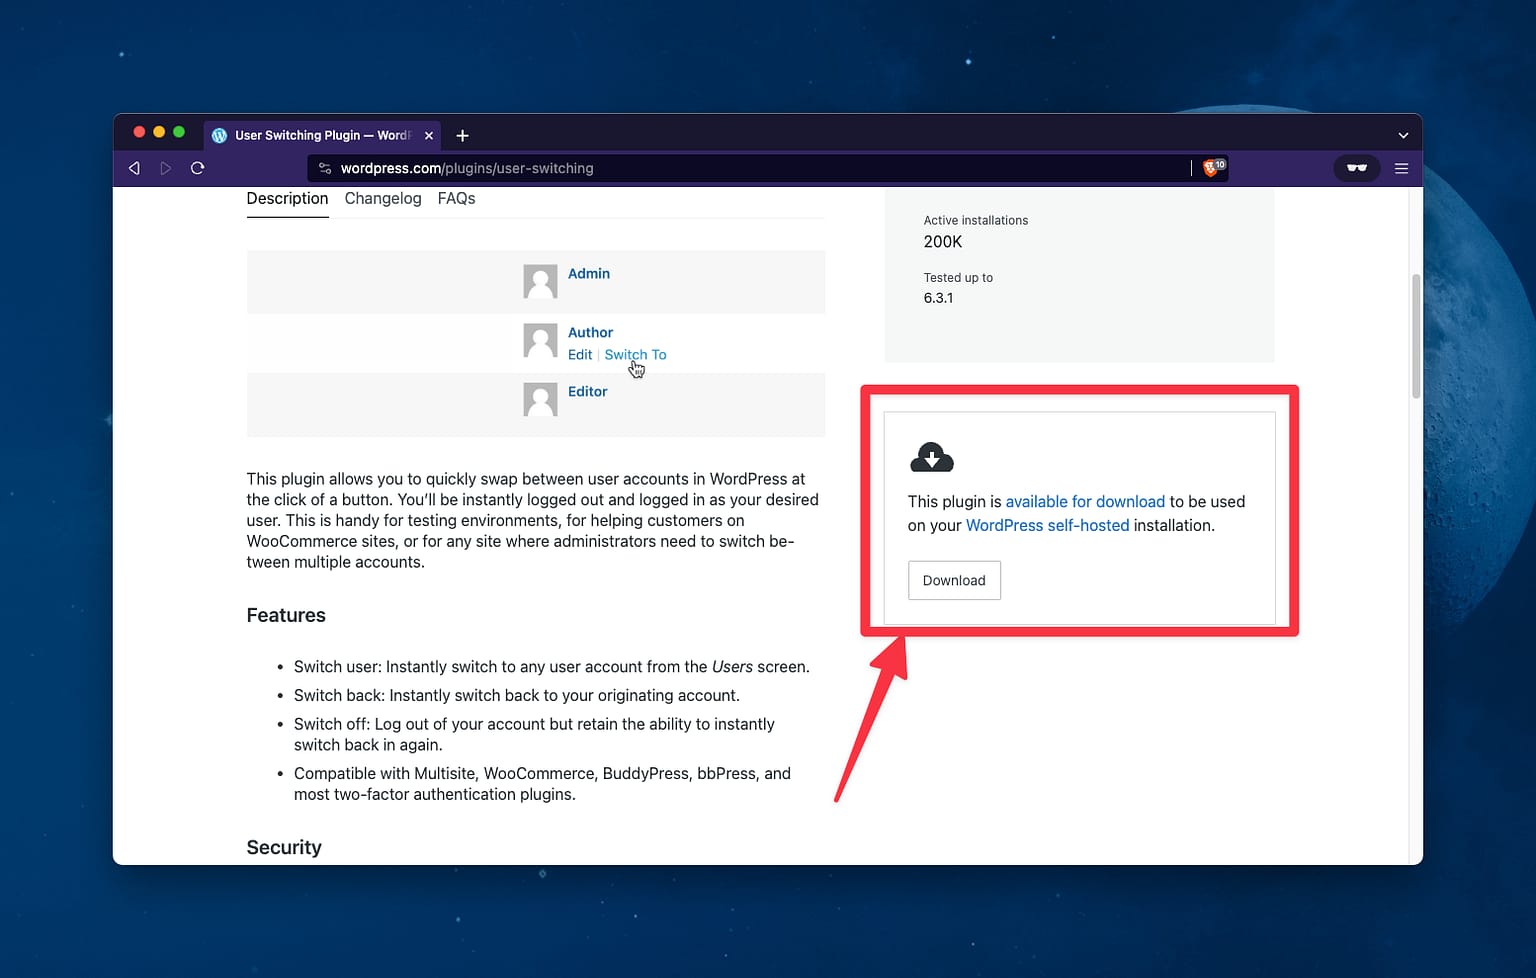The width and height of the screenshot is (1536, 978).
Task: Close the User Switching Plugin tab
Action: pos(429,136)
